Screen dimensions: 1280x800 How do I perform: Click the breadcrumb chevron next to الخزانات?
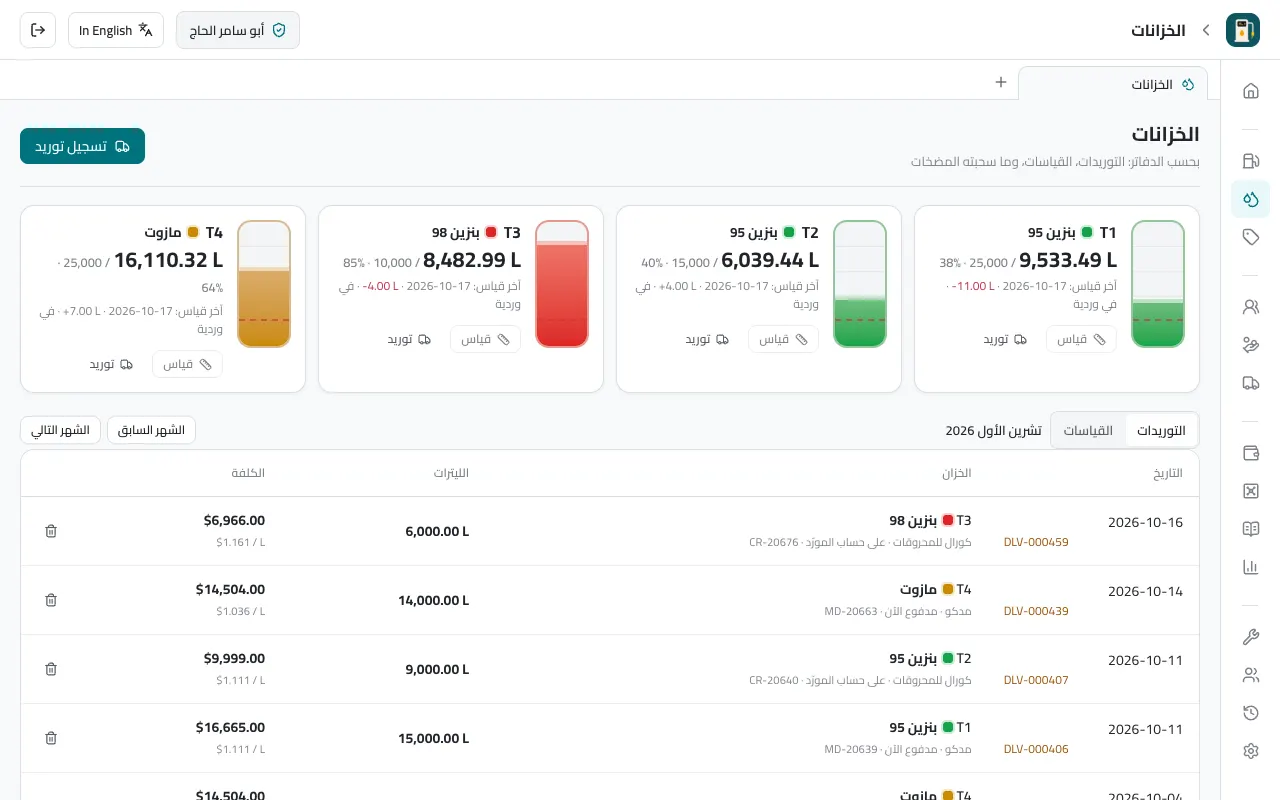(1206, 30)
